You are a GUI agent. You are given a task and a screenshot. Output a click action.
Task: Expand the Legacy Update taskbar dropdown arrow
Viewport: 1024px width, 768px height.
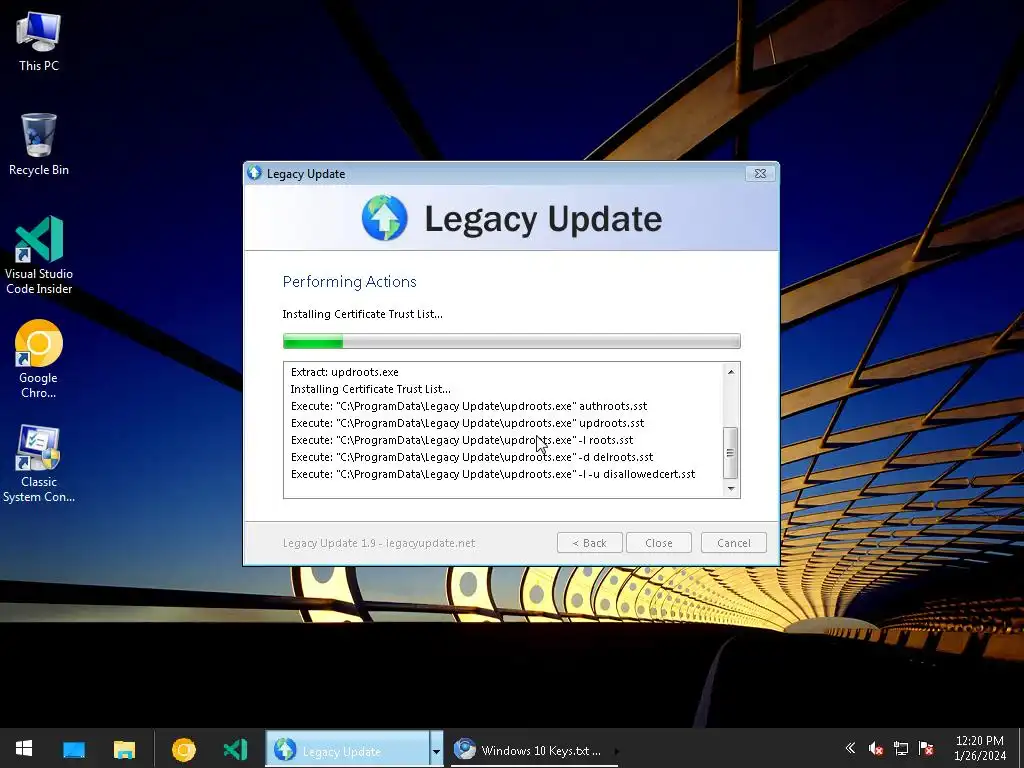coord(436,749)
